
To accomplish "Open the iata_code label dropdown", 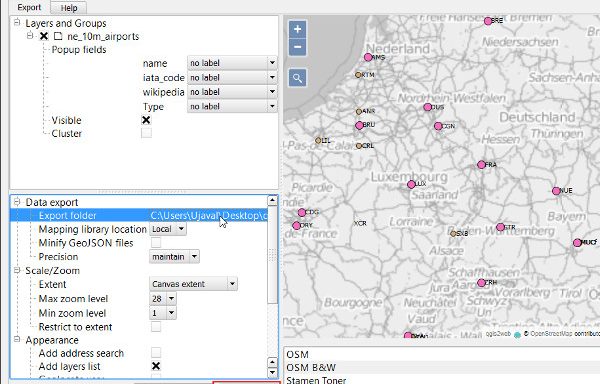I will coord(232,77).
